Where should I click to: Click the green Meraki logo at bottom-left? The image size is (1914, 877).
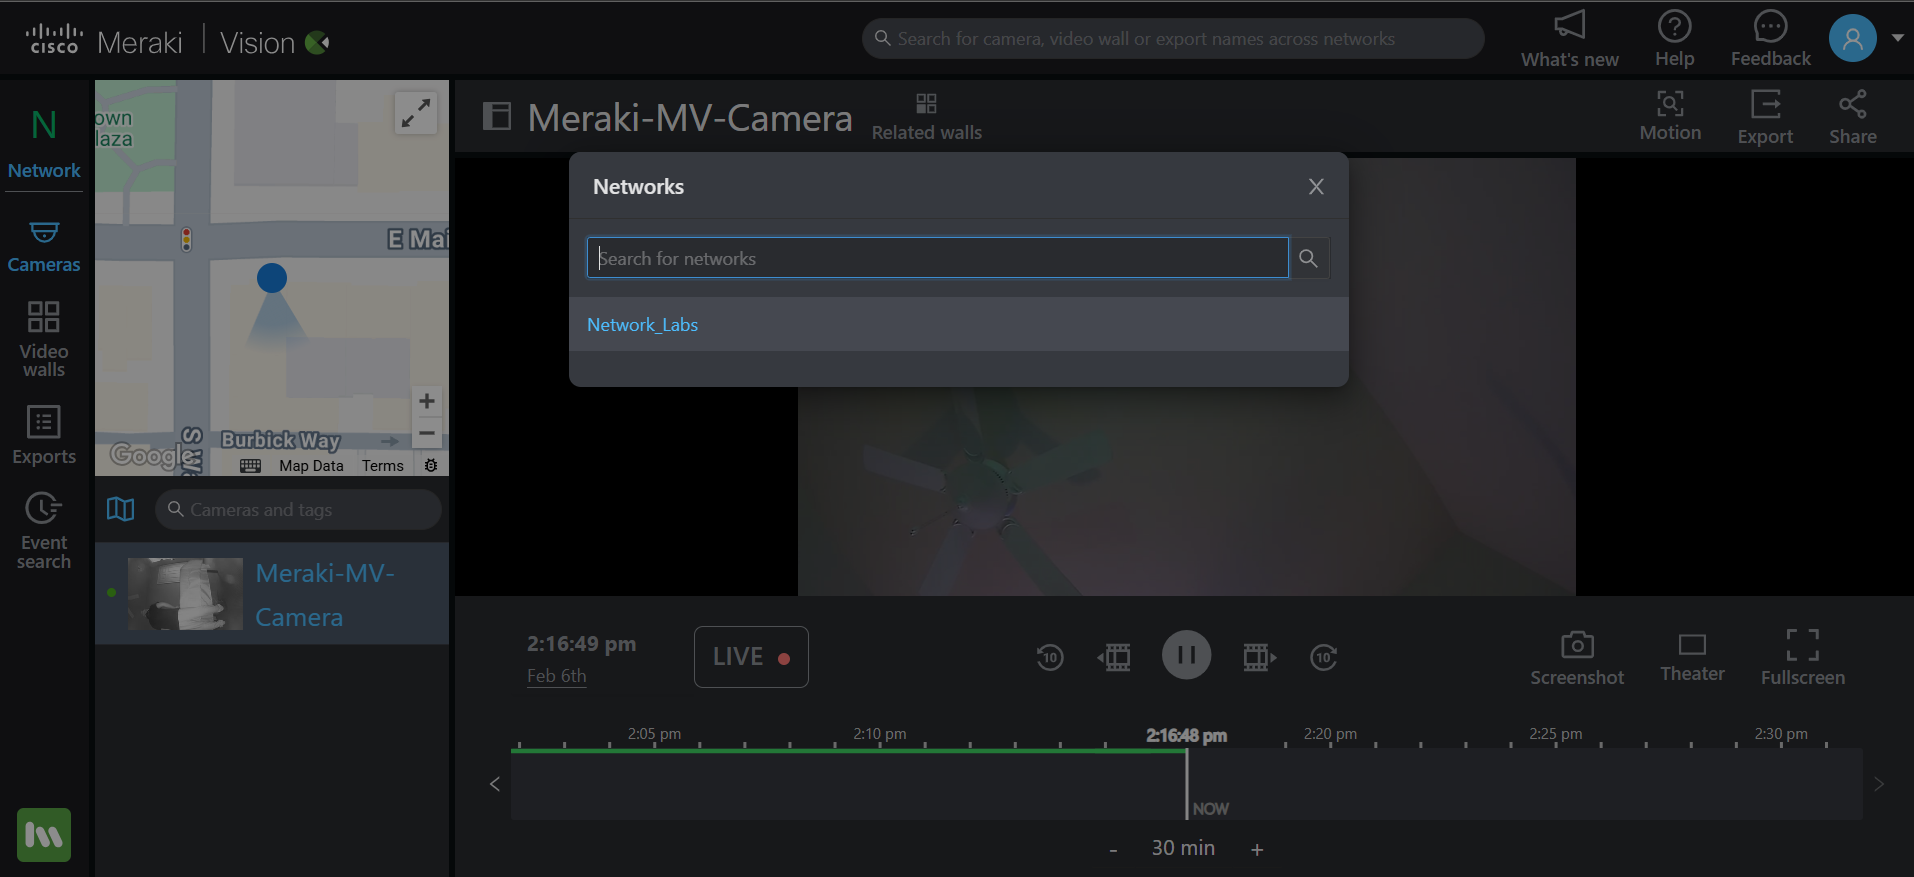(x=44, y=835)
